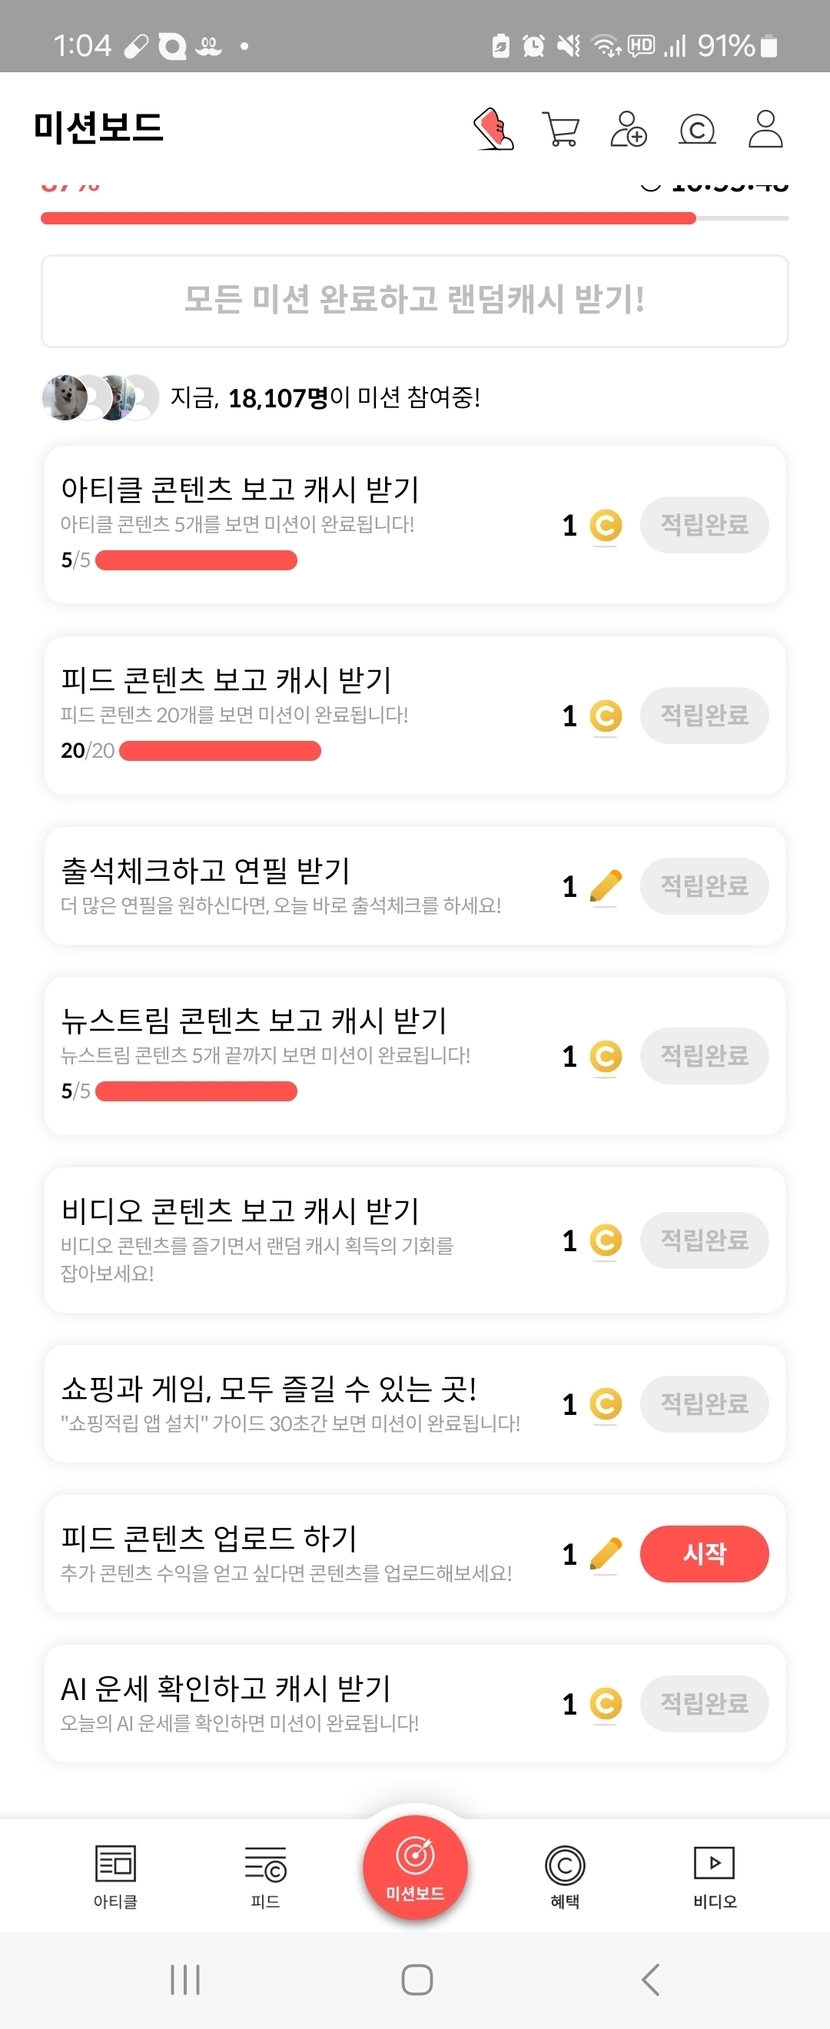Tap the red sneaker icon in header
Screen dimensions: 830x2029
coord(493,129)
